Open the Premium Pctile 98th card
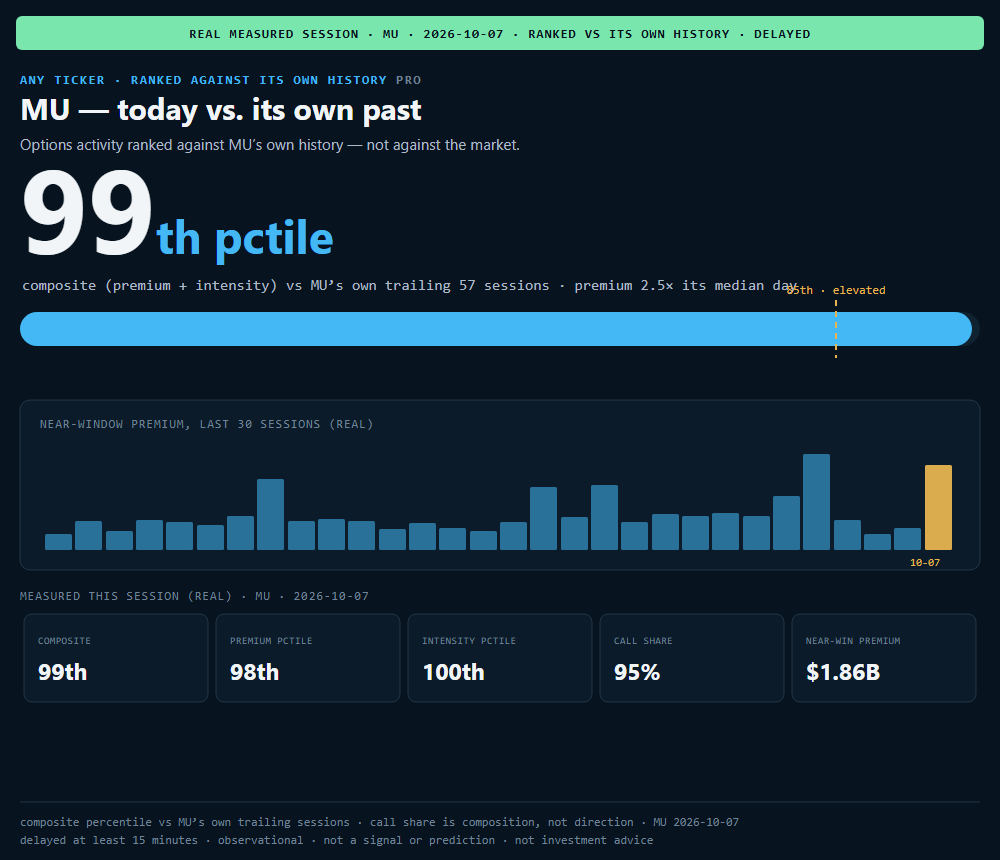The width and height of the screenshot is (1000, 860). pyautogui.click(x=308, y=658)
